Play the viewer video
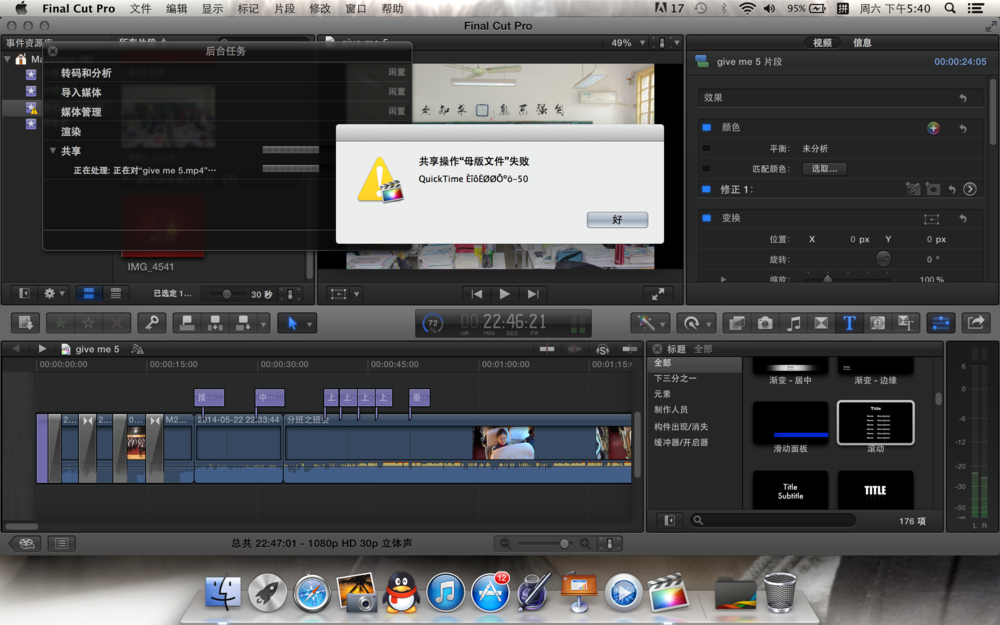 (504, 294)
